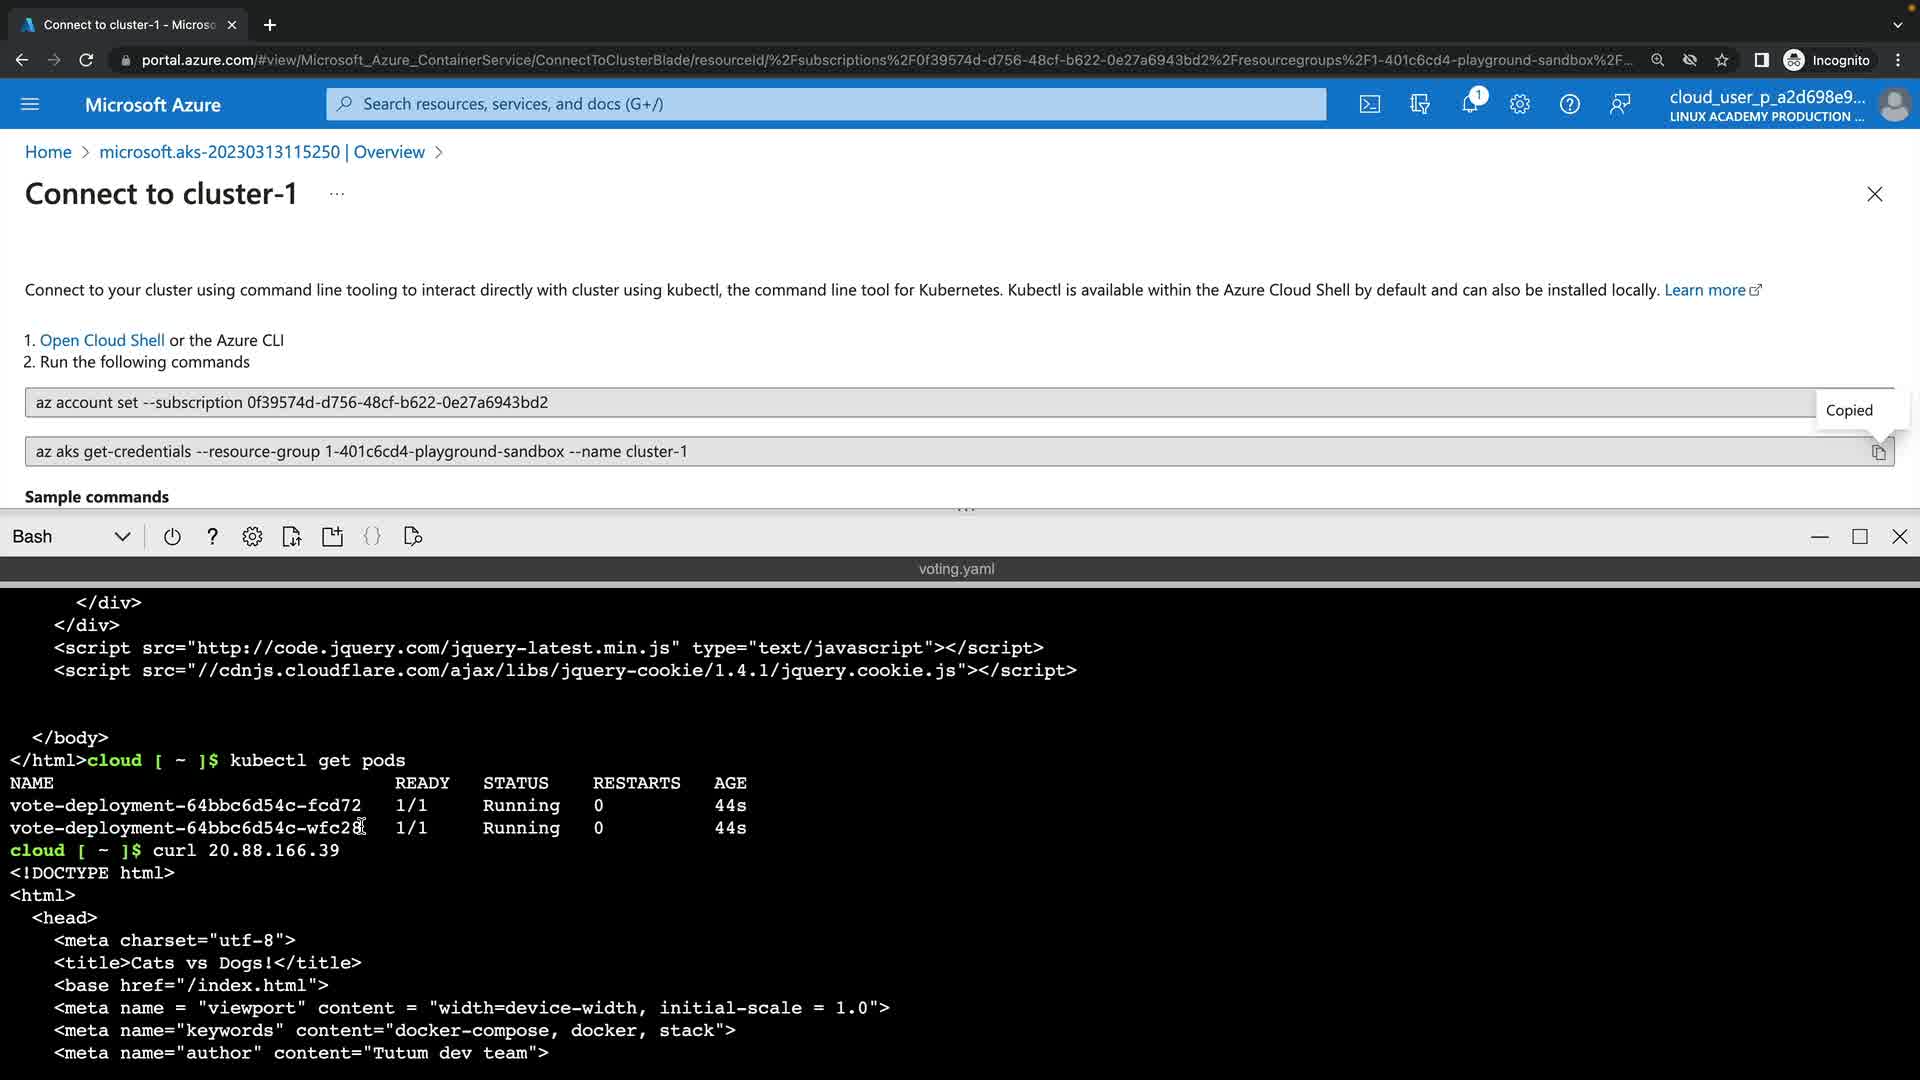Viewport: 1920px width, 1080px height.
Task: Open the ellipsis menu beside Connect to cluster-1
Action: (337, 194)
